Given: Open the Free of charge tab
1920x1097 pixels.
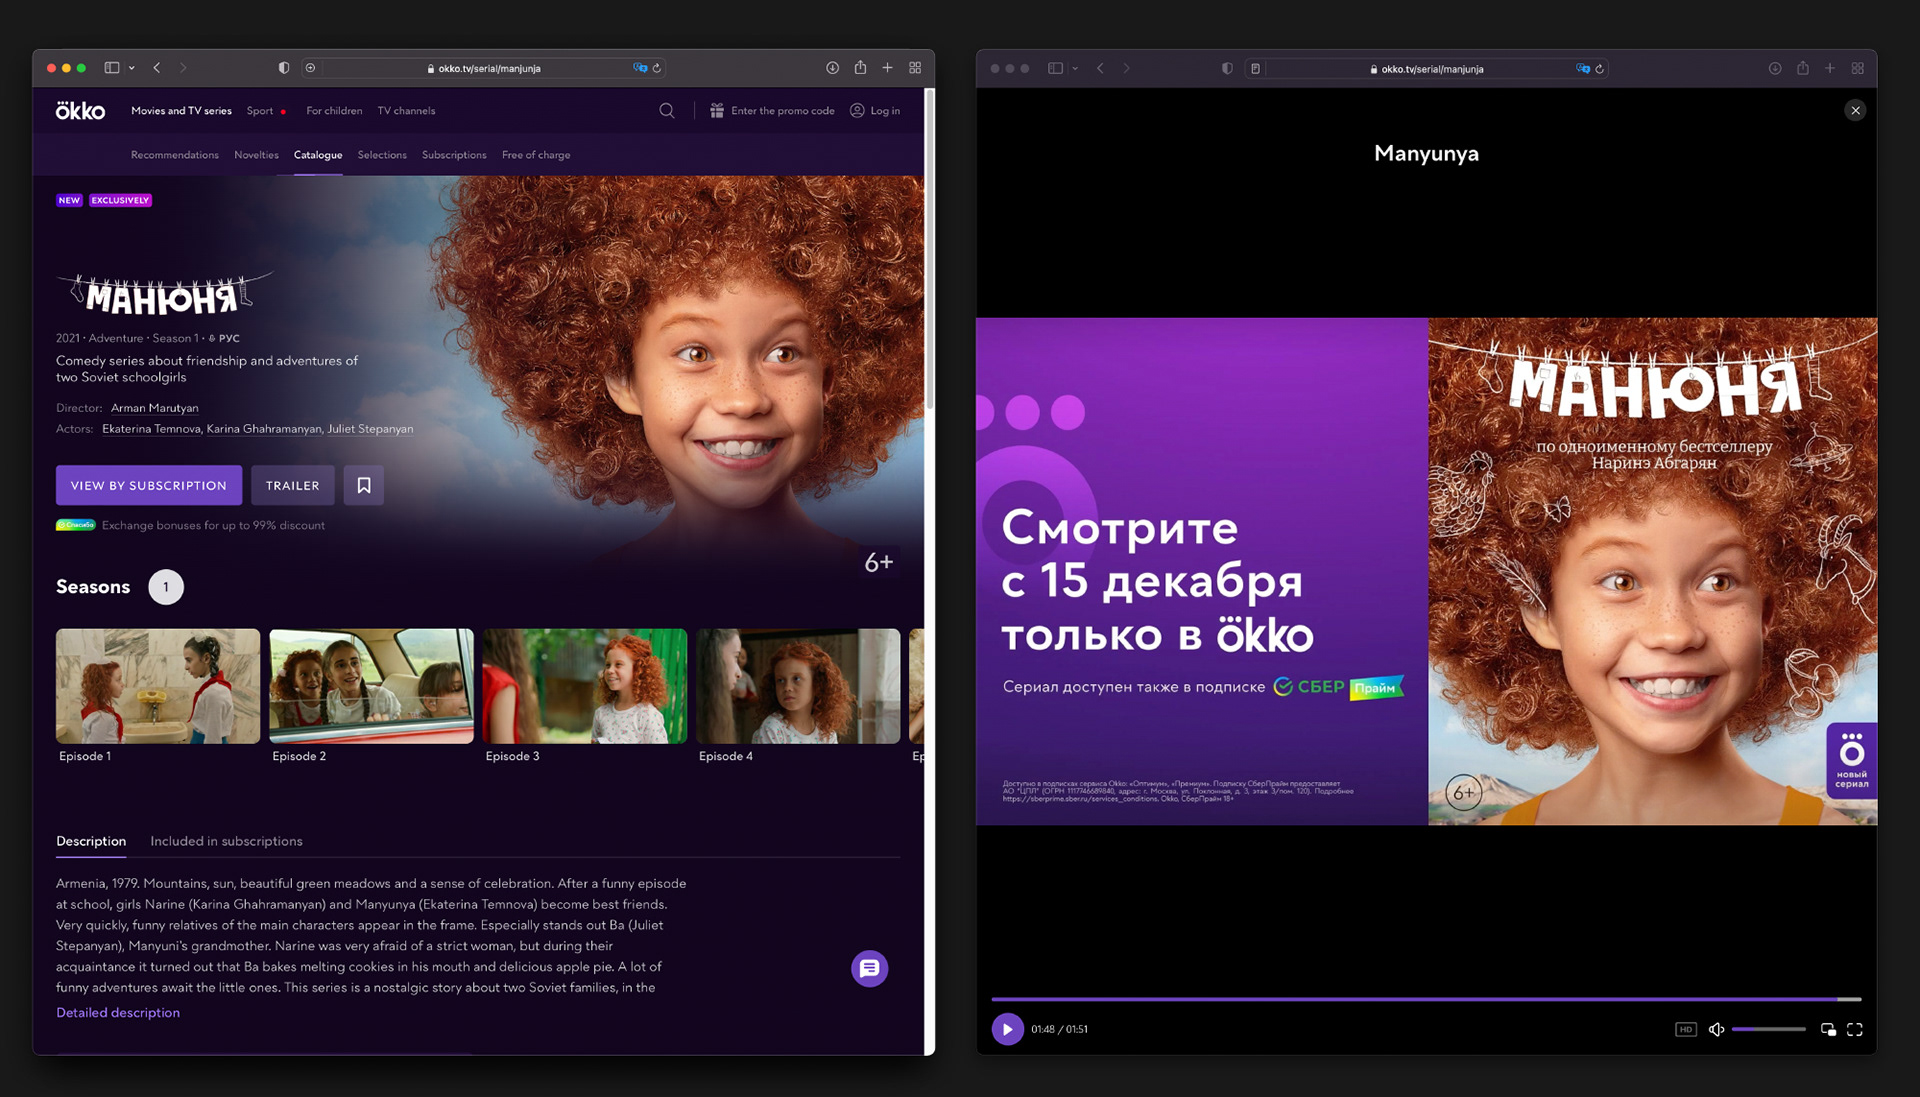Looking at the screenshot, I should click(536, 155).
